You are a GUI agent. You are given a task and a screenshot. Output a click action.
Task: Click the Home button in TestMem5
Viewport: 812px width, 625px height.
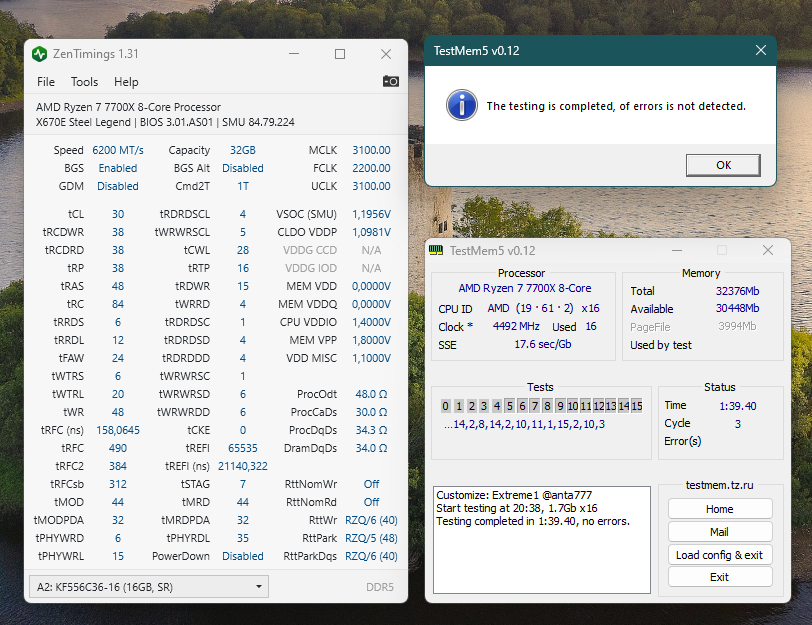click(720, 509)
